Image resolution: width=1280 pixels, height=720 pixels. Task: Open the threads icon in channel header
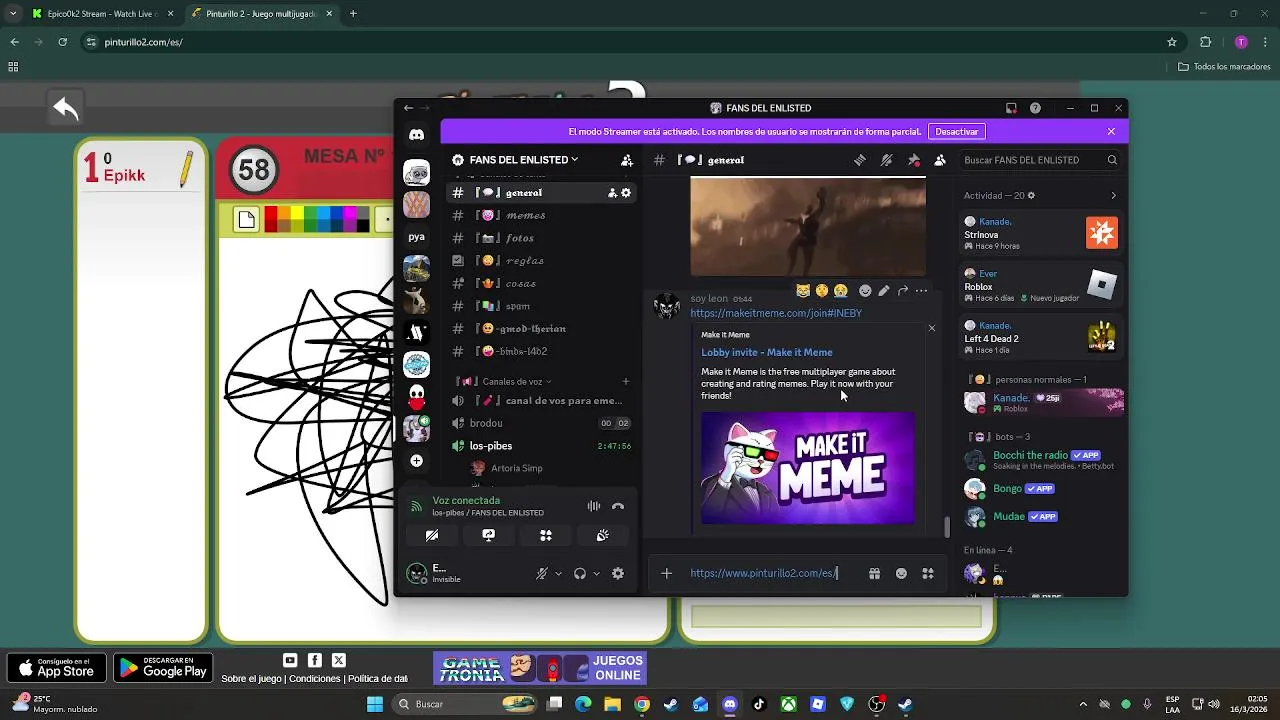(x=859, y=160)
